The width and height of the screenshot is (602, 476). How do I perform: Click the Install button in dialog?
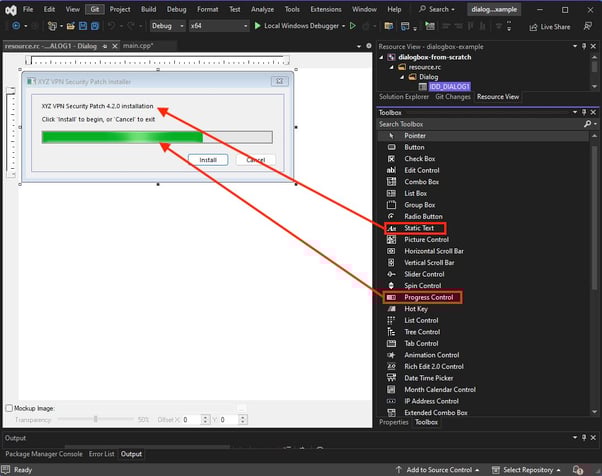tap(208, 160)
